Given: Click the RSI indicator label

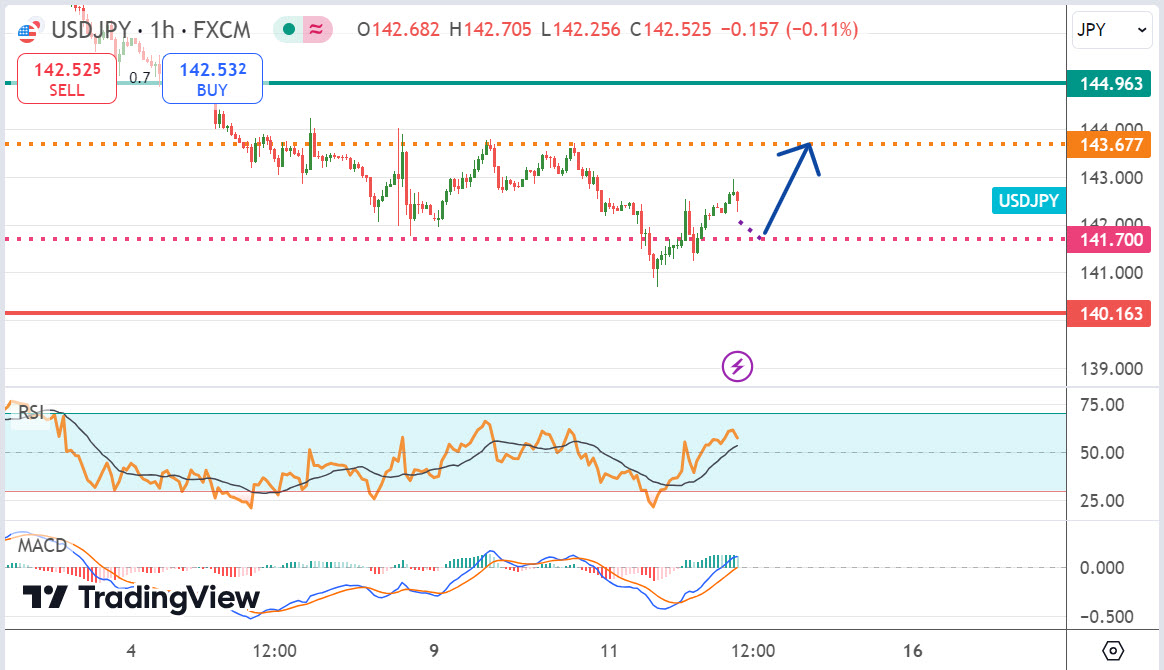Looking at the screenshot, I should click(33, 411).
